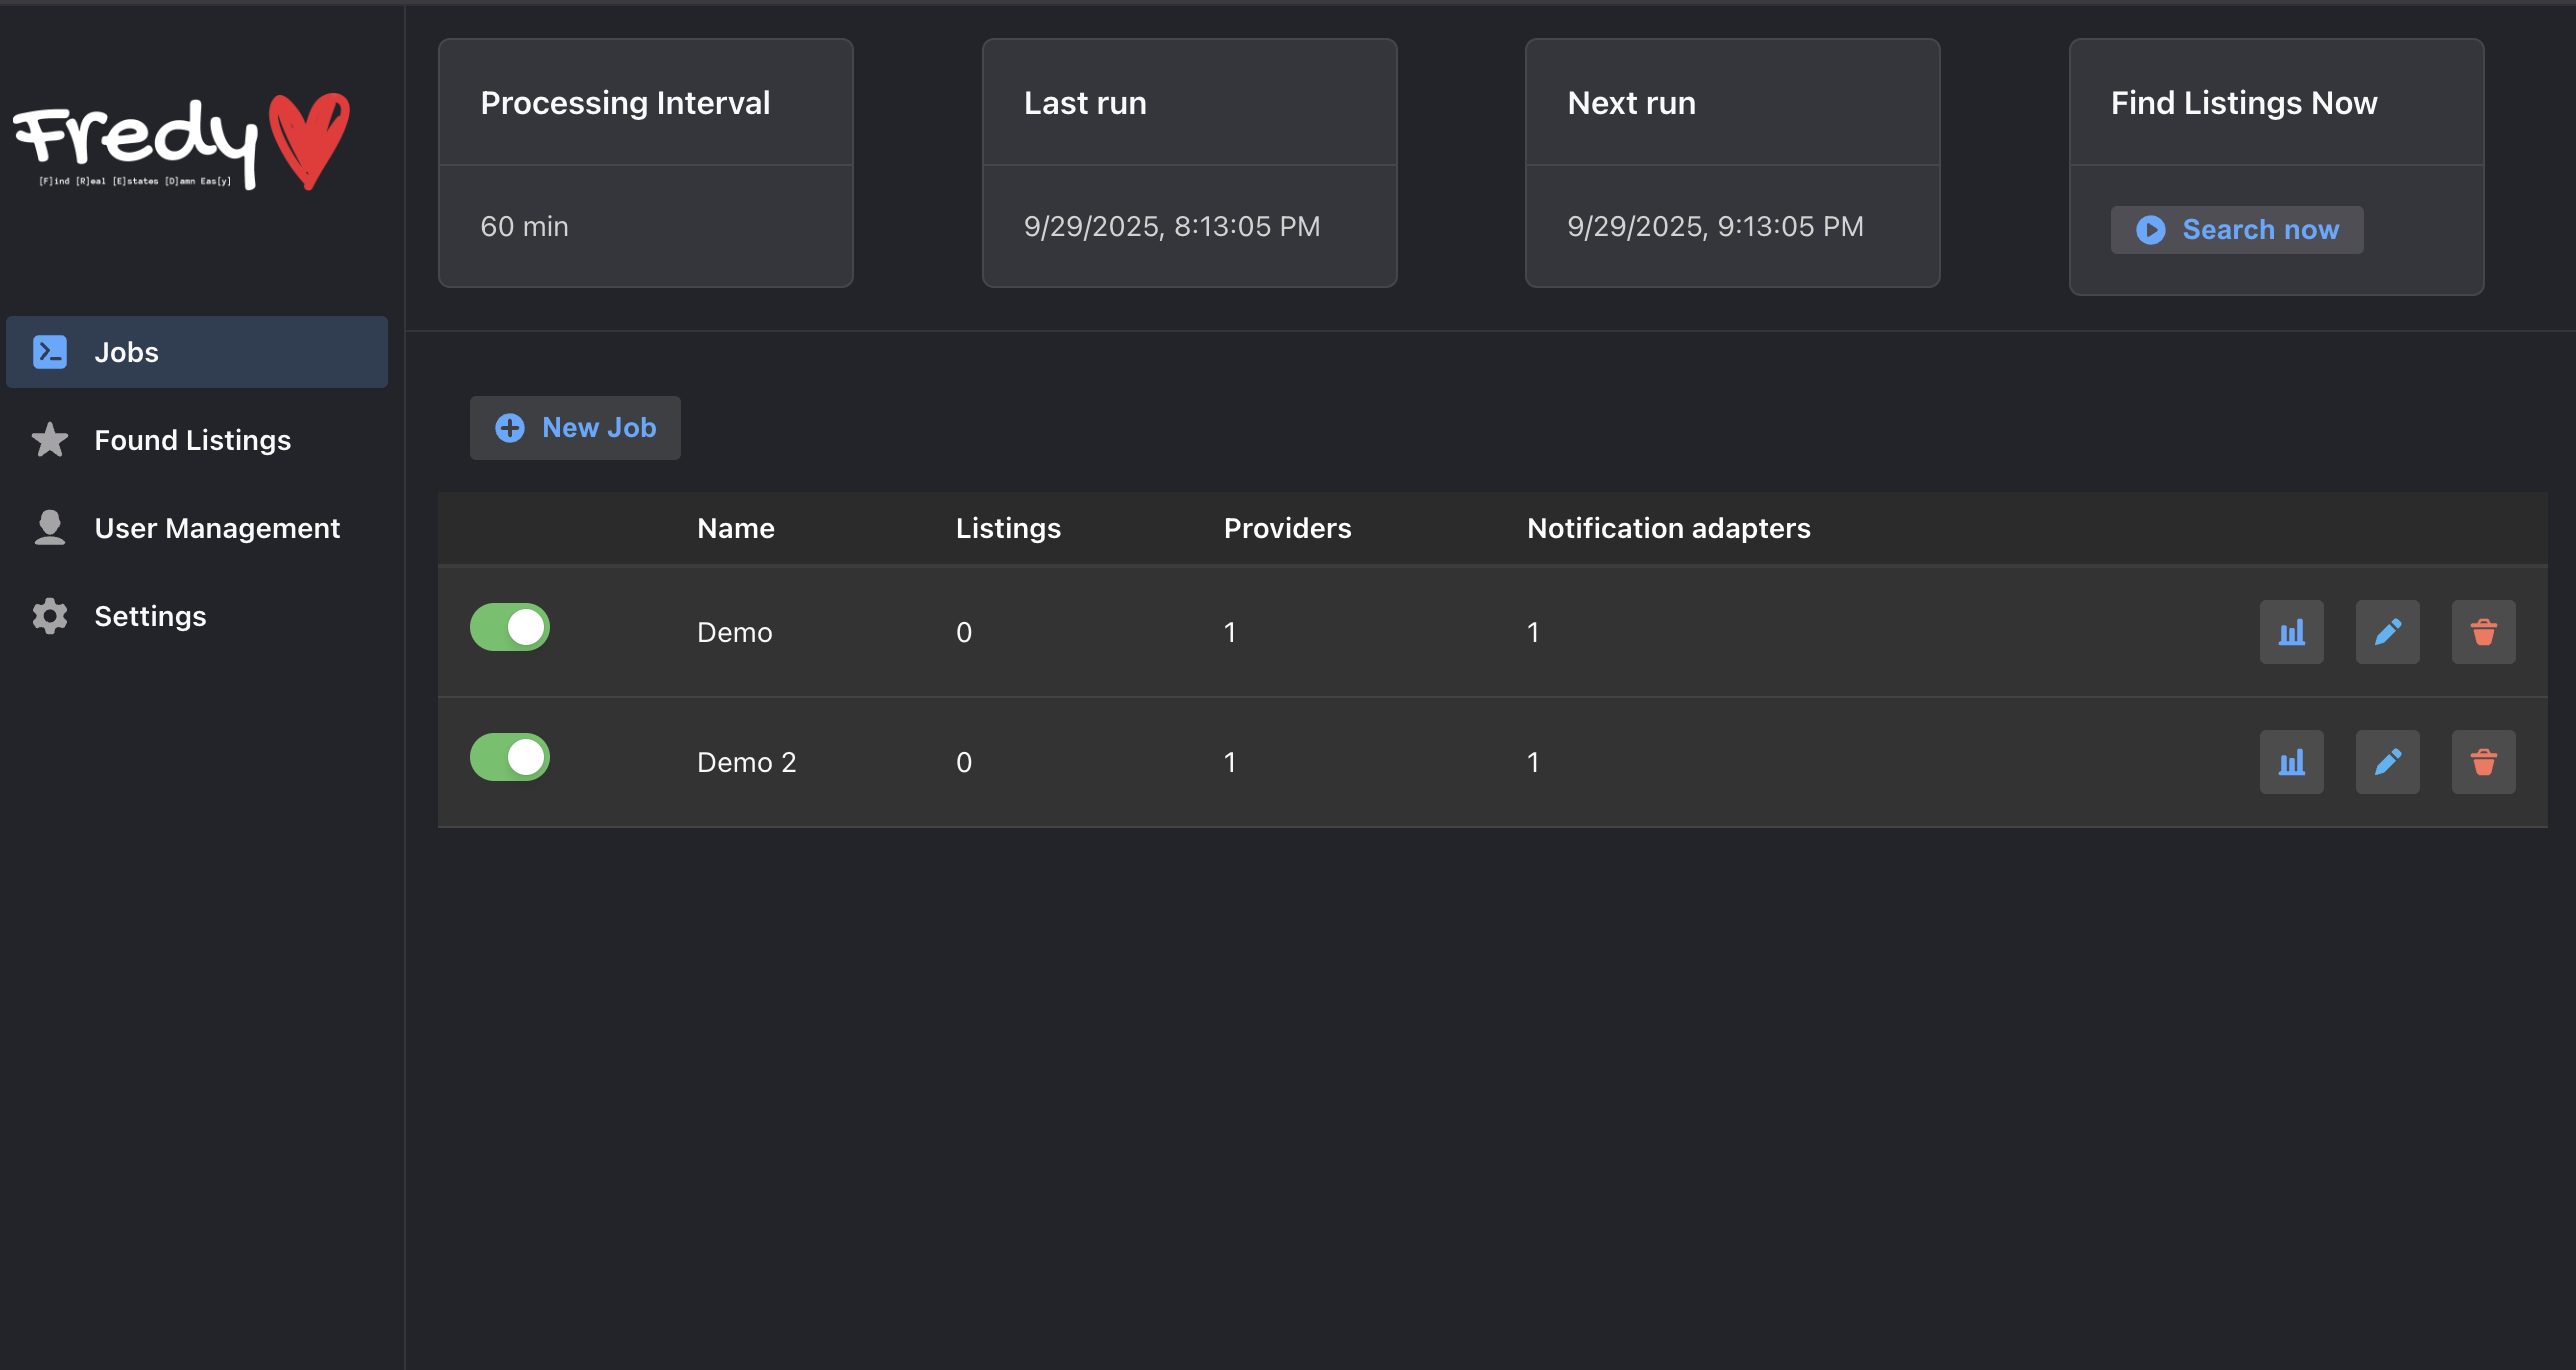Click the Last run timestamp 8:13:05 PM
Screen dimensions: 2576x1370
pos(1172,226)
